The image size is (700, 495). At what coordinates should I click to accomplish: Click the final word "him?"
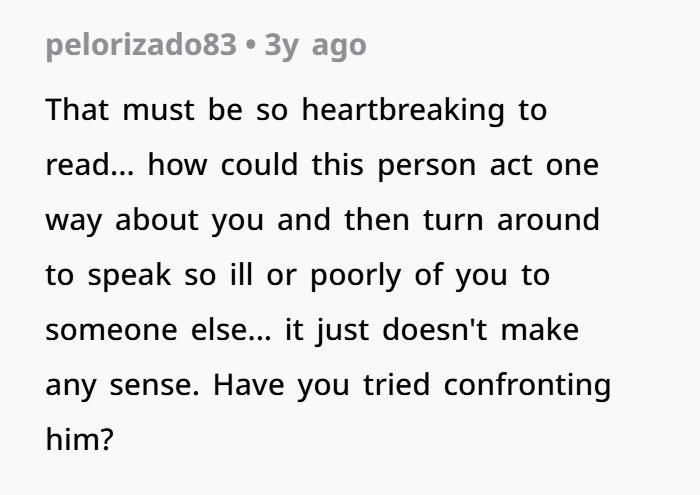pos(80,440)
